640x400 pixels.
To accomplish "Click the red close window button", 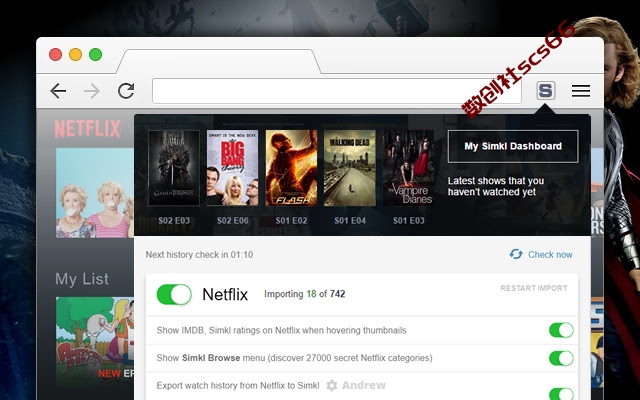I will [x=55, y=54].
